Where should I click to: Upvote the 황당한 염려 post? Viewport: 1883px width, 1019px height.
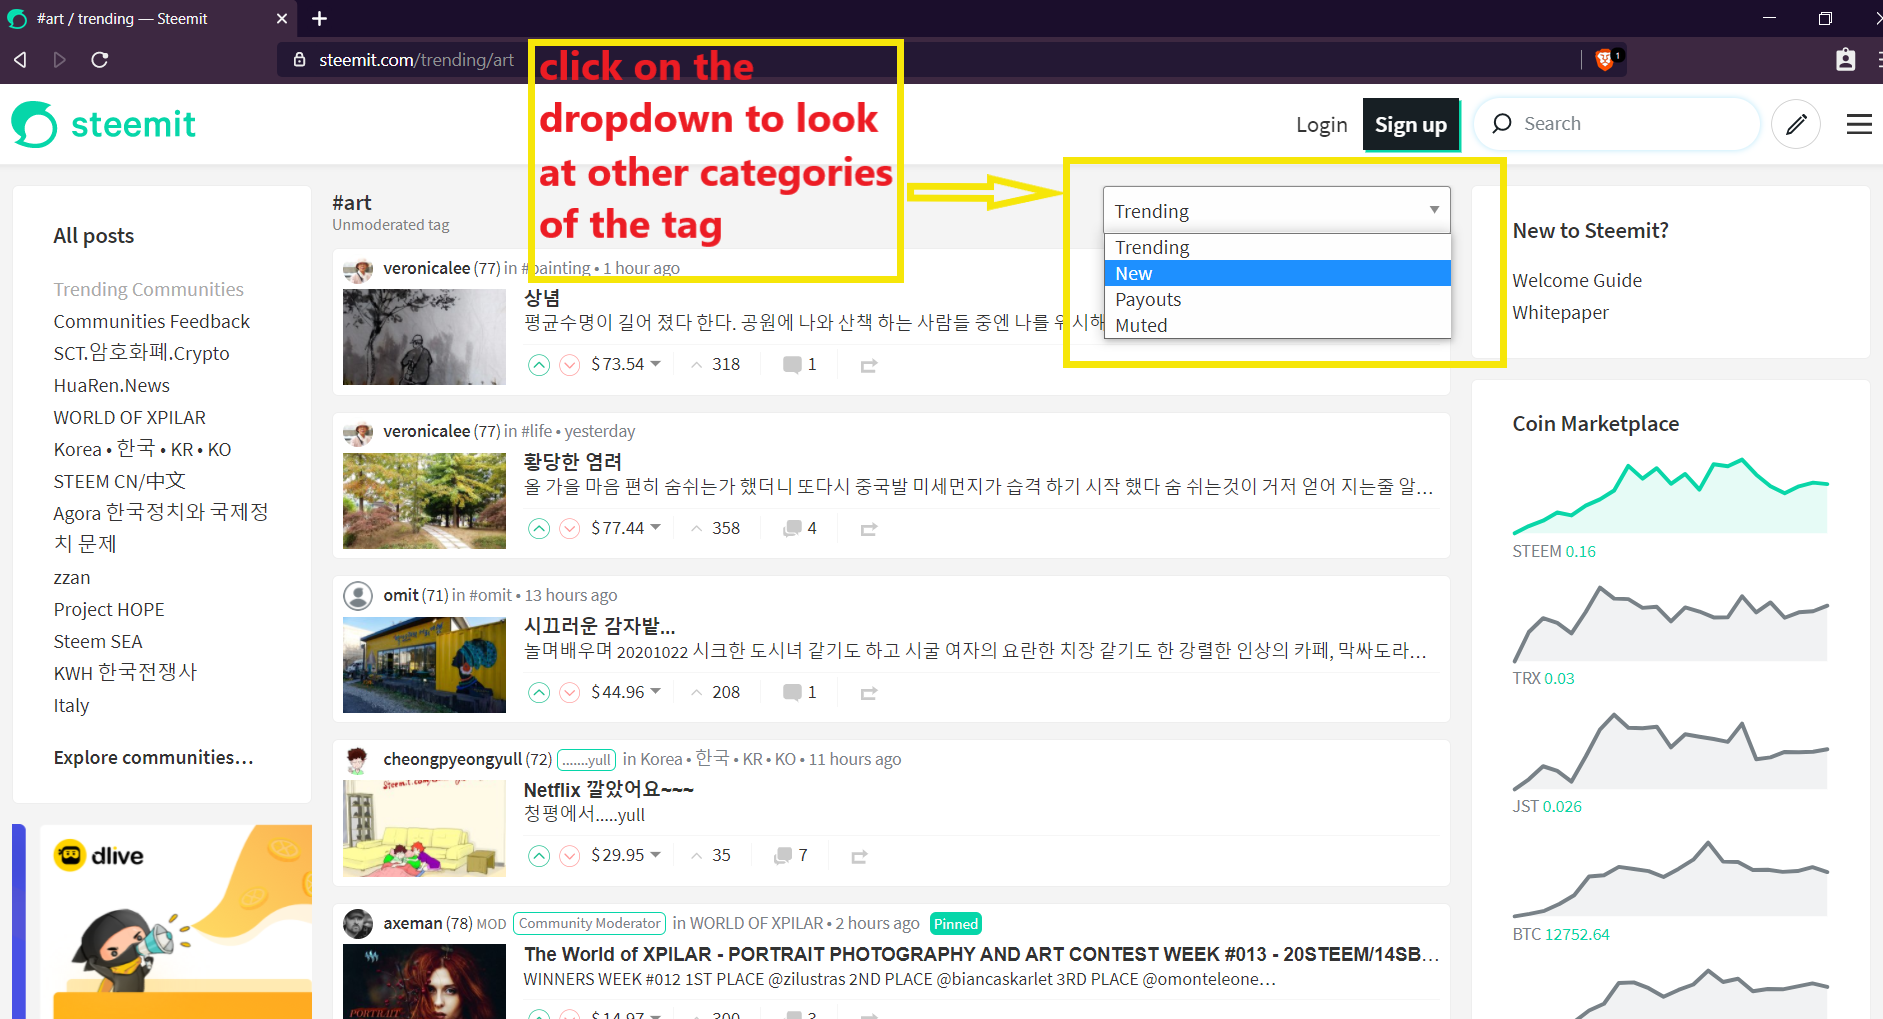click(x=539, y=529)
